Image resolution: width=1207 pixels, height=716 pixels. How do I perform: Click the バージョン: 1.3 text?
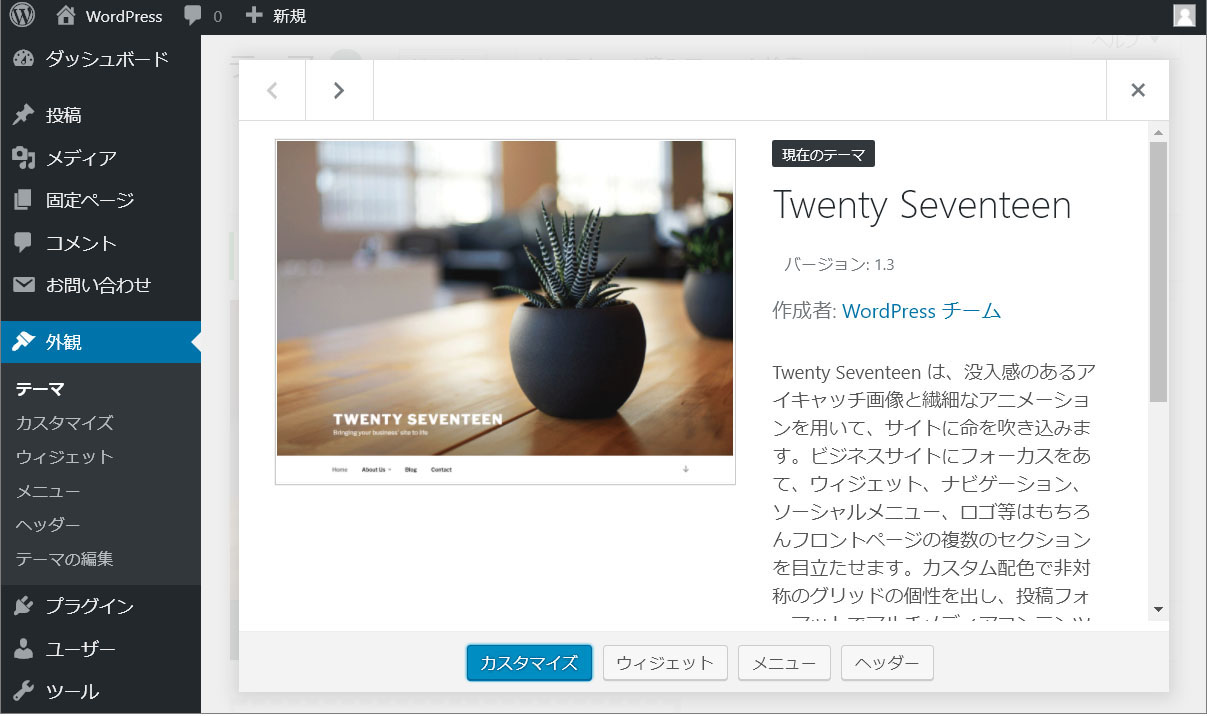(x=839, y=264)
